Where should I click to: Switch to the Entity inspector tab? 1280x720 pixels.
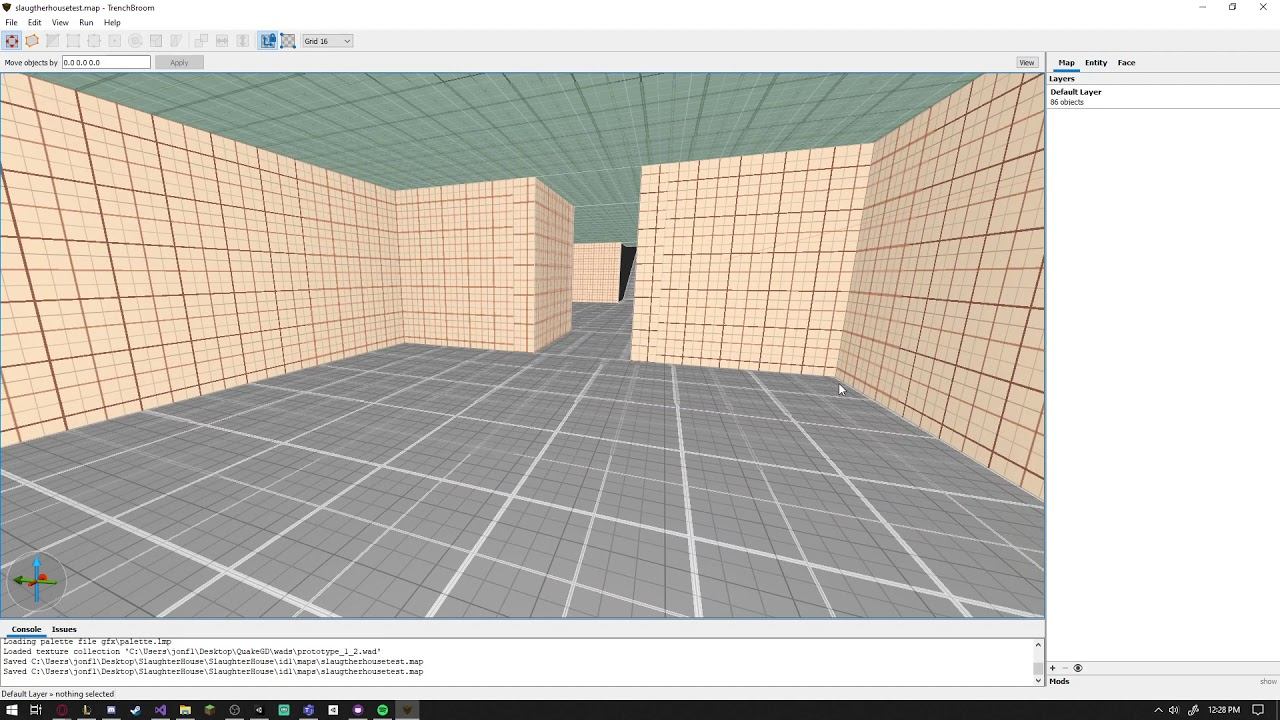[1096, 62]
